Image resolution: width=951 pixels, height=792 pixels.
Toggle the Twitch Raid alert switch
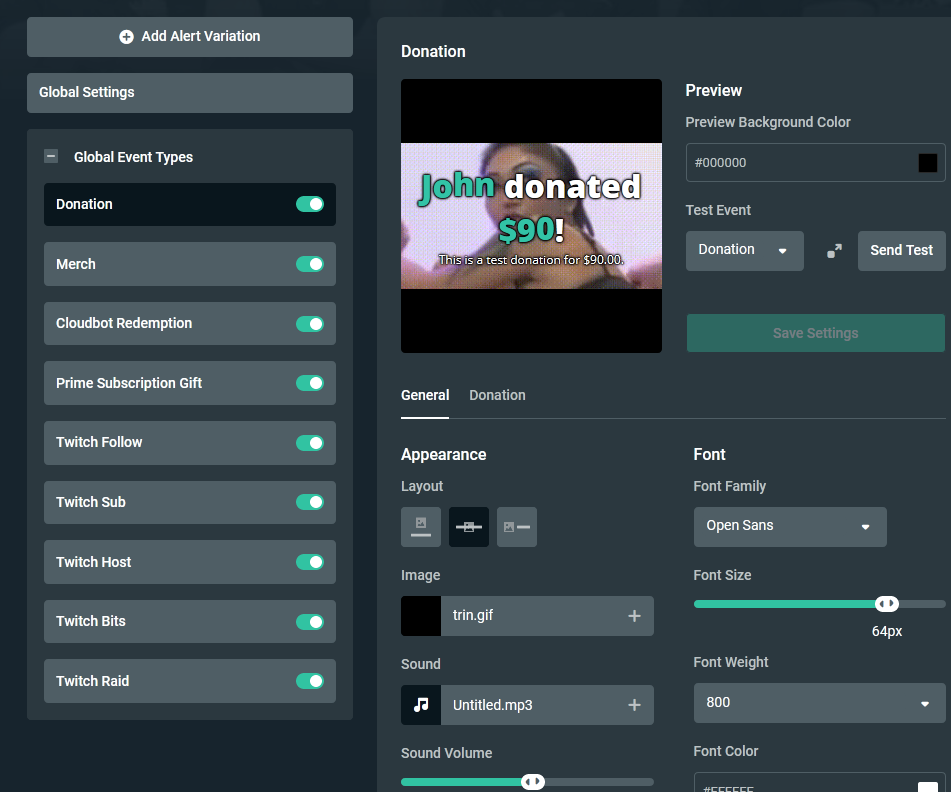pyautogui.click(x=310, y=681)
